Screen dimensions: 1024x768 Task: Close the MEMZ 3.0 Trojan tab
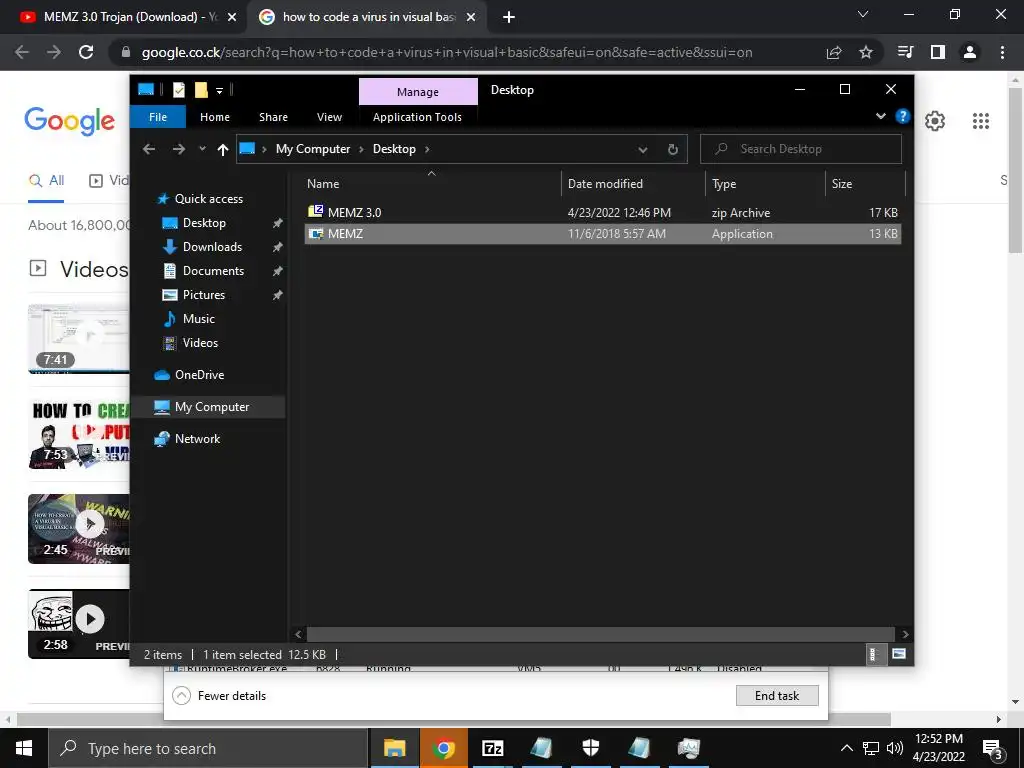(232, 18)
